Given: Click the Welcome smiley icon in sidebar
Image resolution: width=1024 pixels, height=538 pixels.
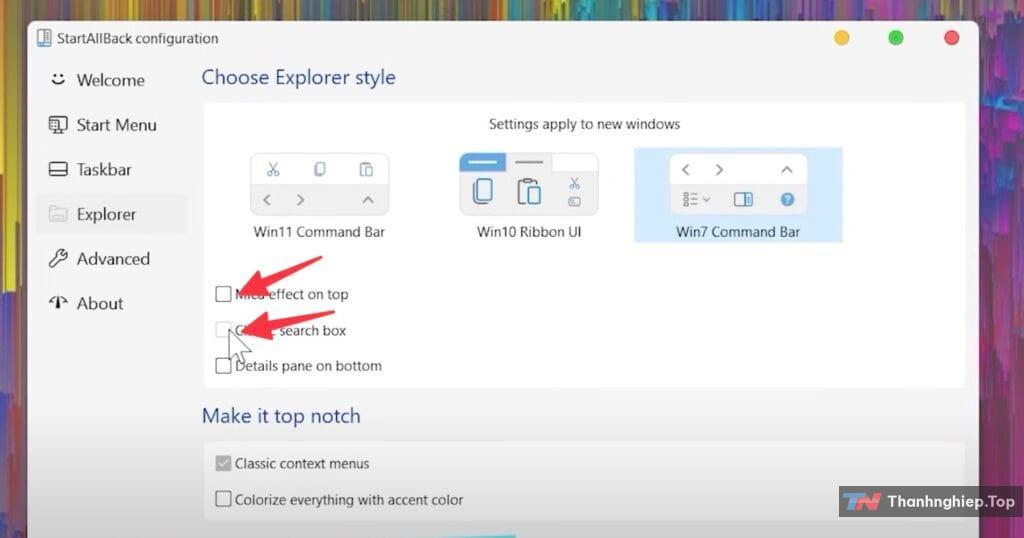Looking at the screenshot, I should 58,80.
